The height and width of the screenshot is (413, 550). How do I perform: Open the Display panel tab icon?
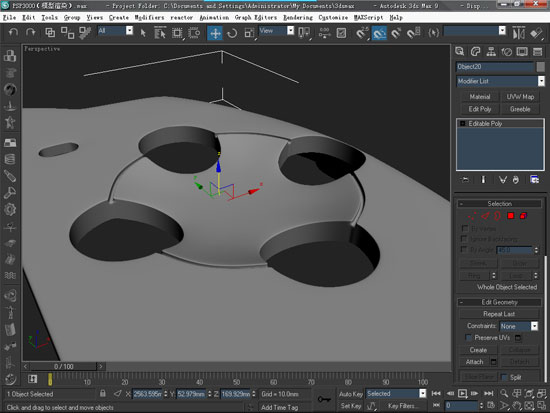point(522,52)
